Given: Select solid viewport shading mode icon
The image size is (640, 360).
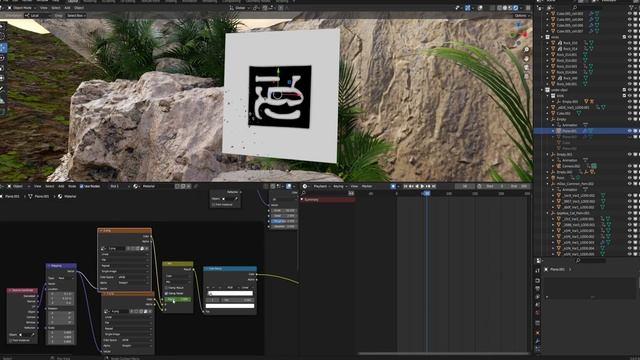Looking at the screenshot, I should (x=505, y=8).
